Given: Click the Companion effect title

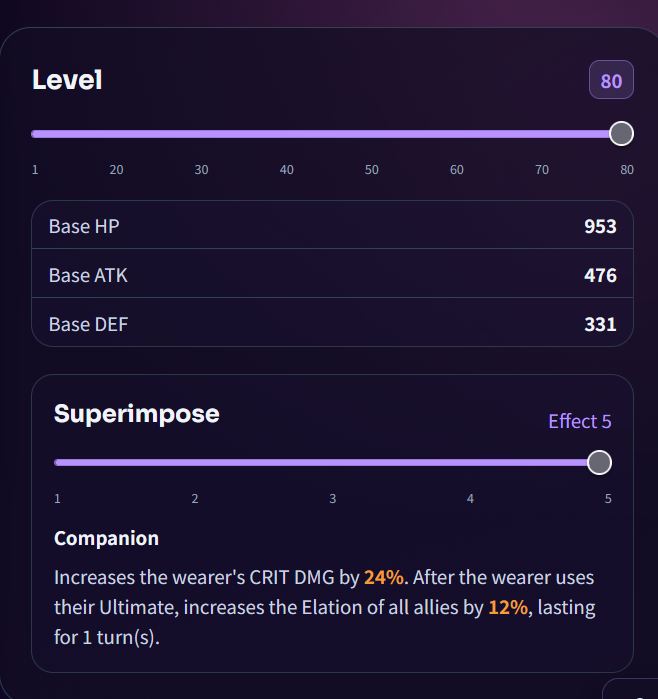Looking at the screenshot, I should pyautogui.click(x=106, y=538).
